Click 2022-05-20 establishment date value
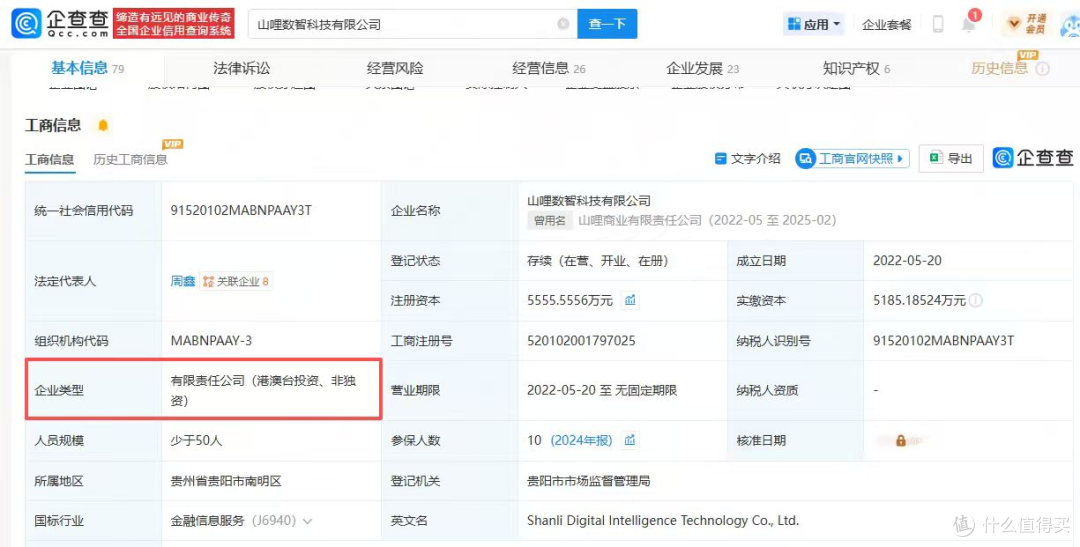Image resolution: width=1080 pixels, height=547 pixels. click(907, 260)
